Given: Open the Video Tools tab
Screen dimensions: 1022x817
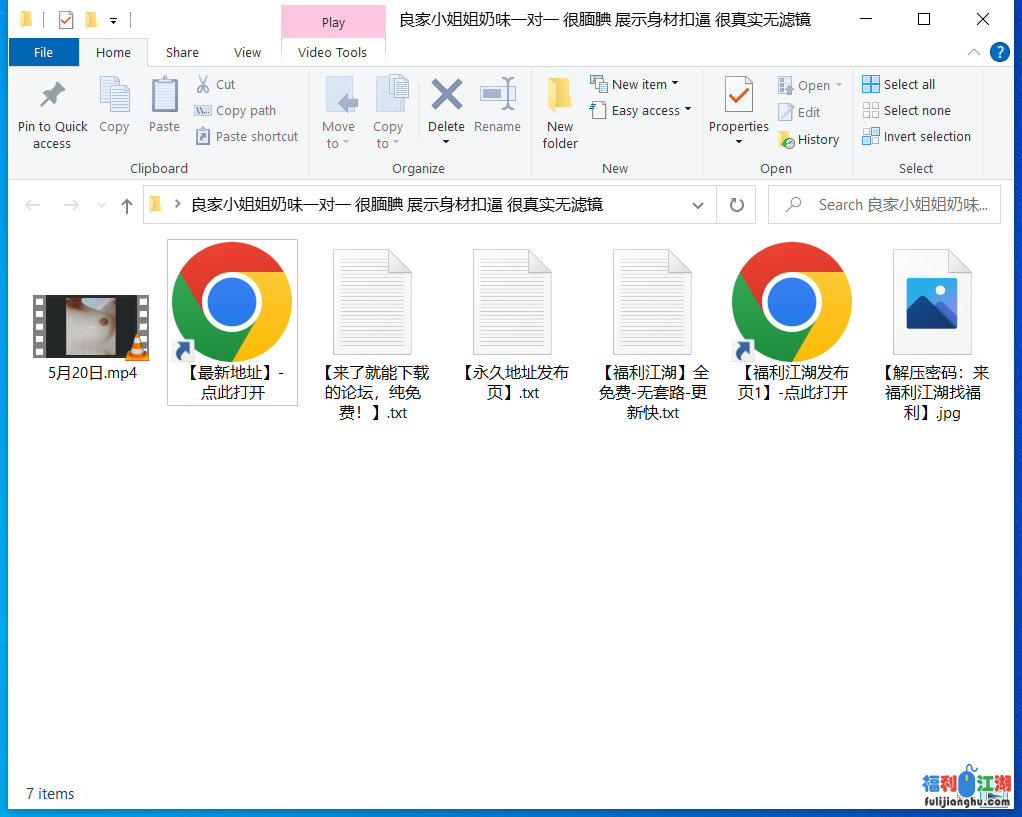Looking at the screenshot, I should point(332,53).
